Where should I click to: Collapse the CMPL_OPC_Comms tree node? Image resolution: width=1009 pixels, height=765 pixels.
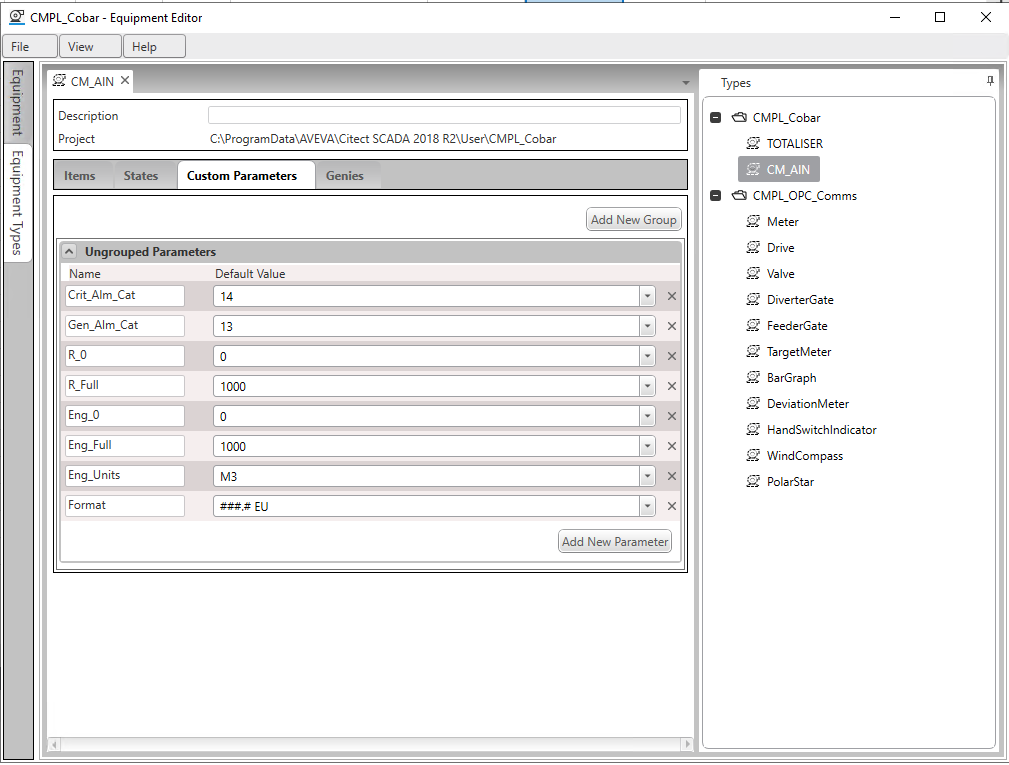click(x=716, y=196)
